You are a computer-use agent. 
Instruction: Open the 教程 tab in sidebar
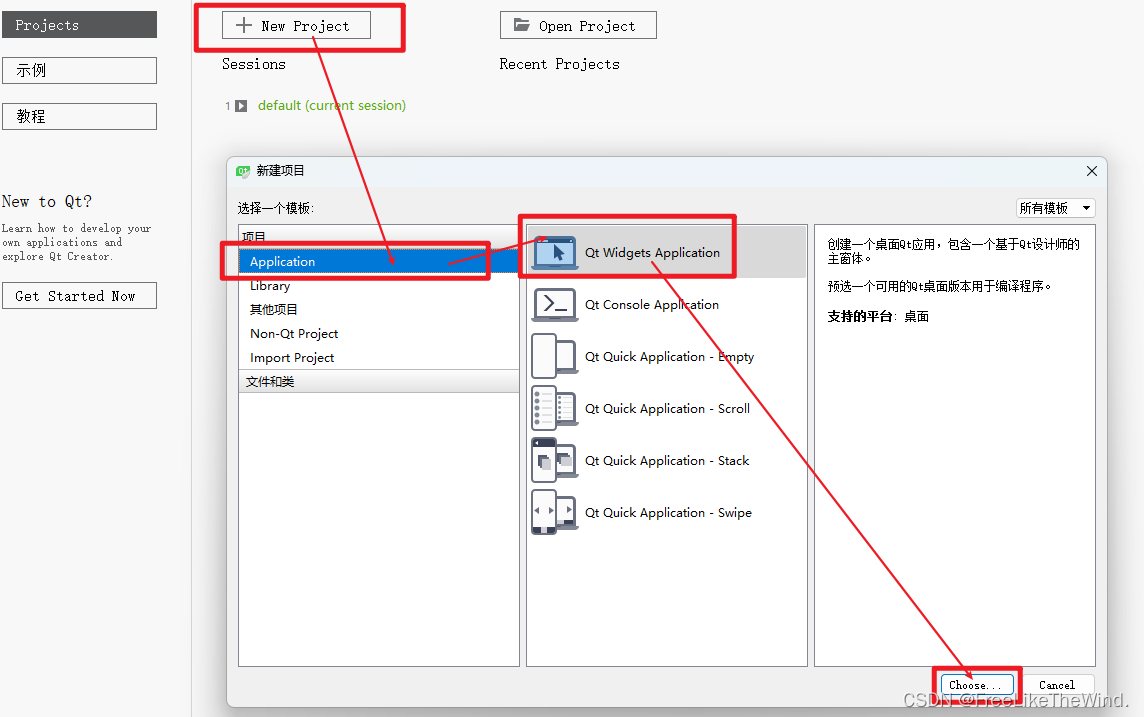(x=80, y=116)
